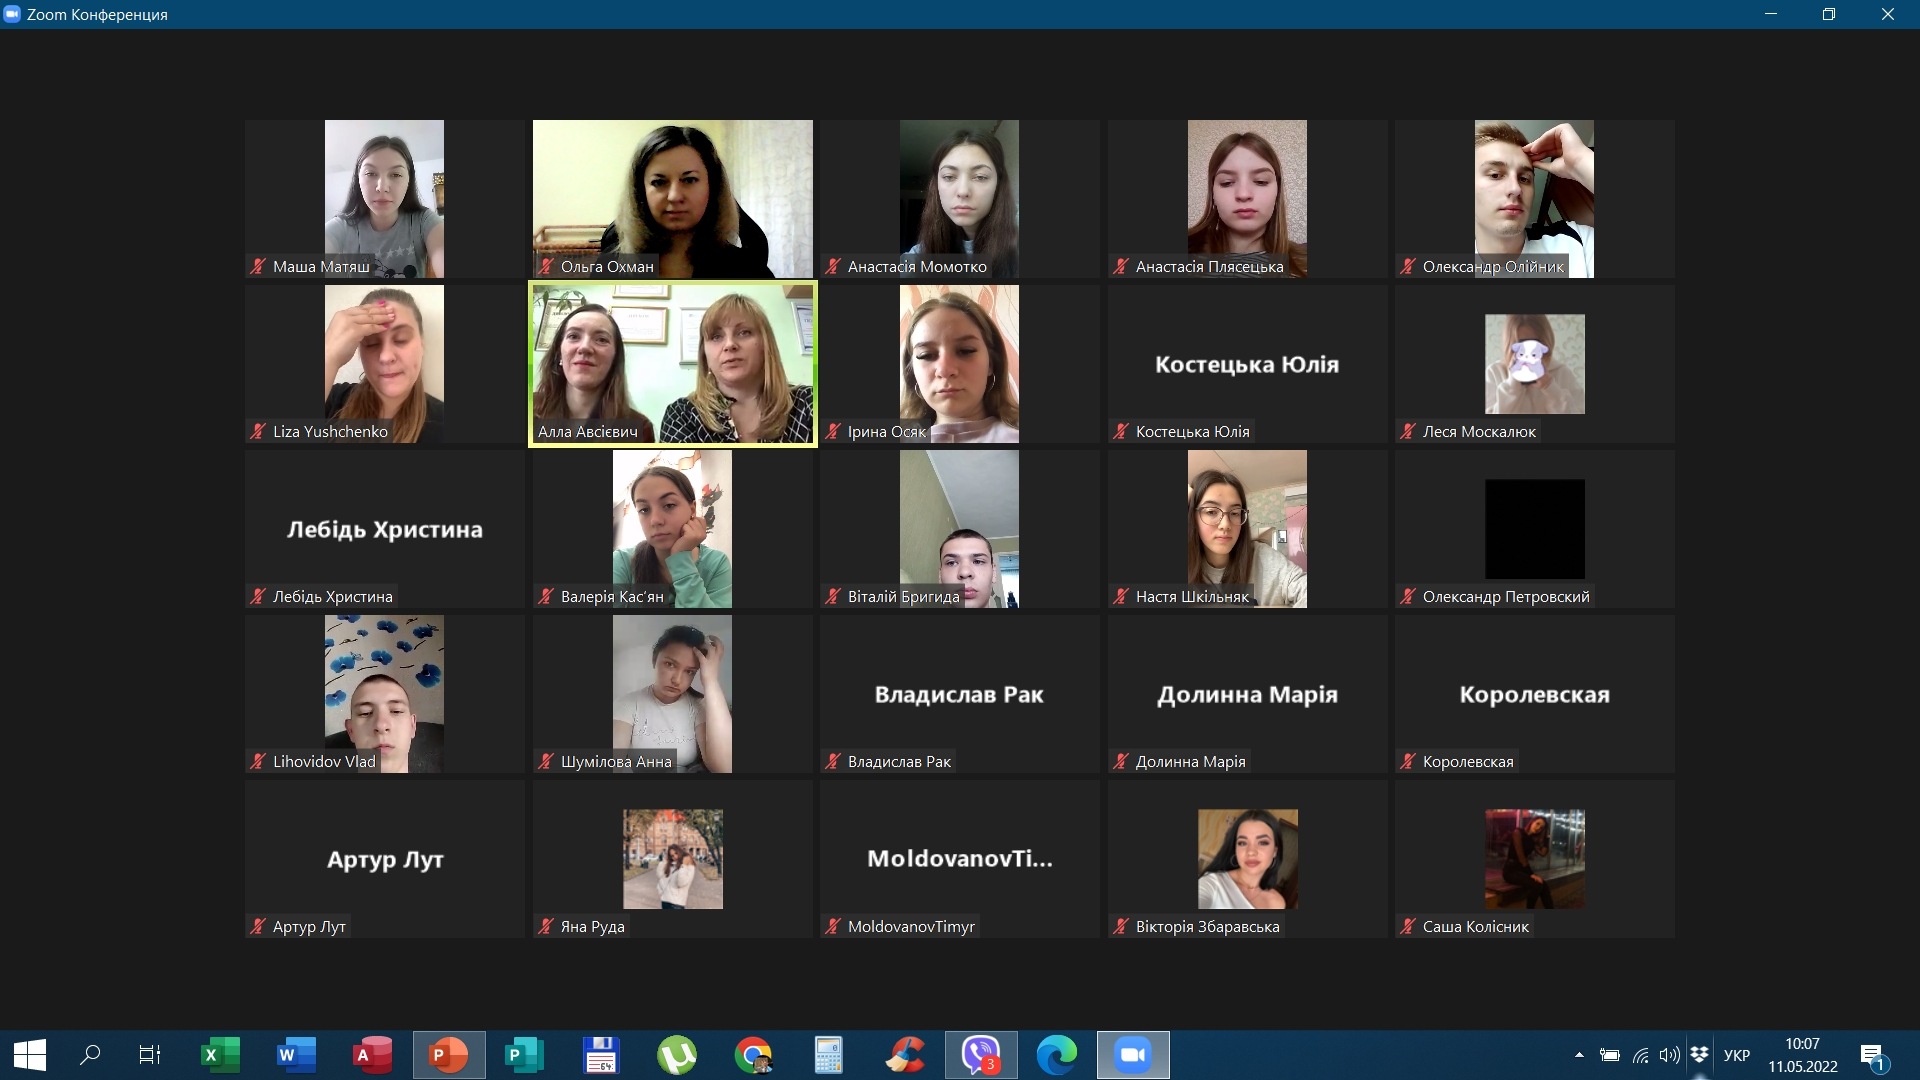Open uTorrent from the taskbar

677,1055
